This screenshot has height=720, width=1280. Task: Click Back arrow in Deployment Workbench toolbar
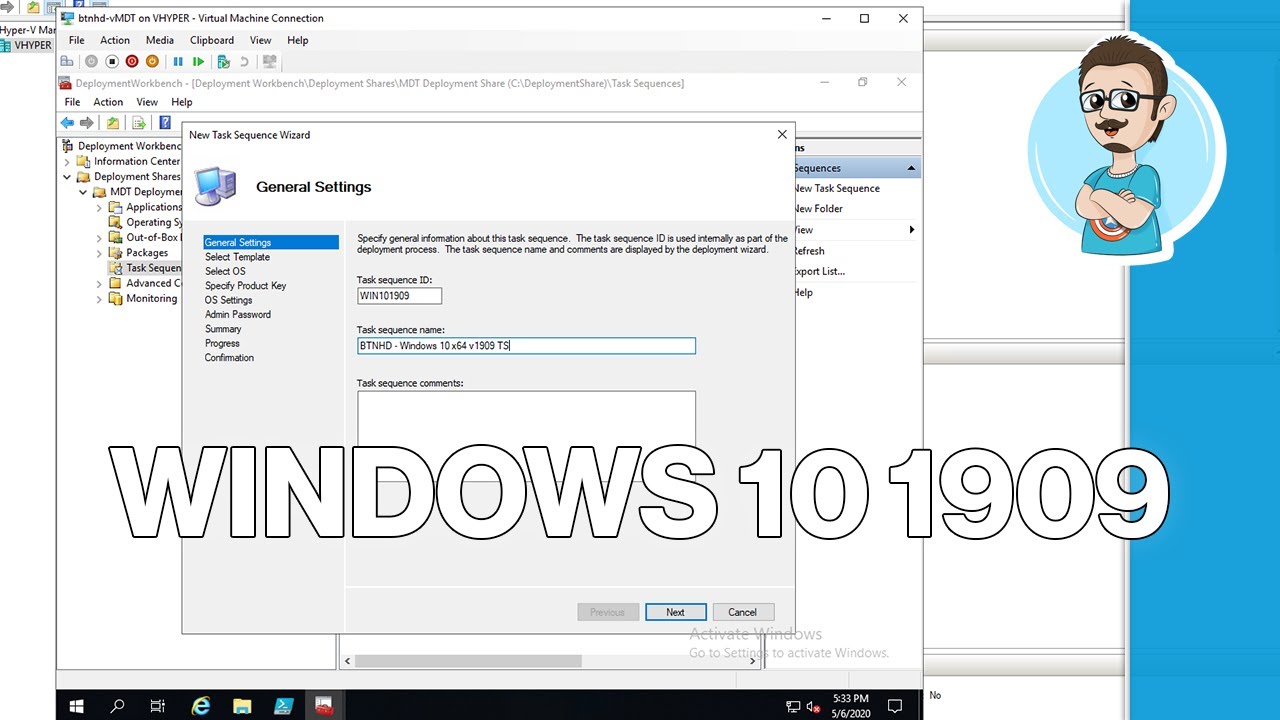coord(67,123)
